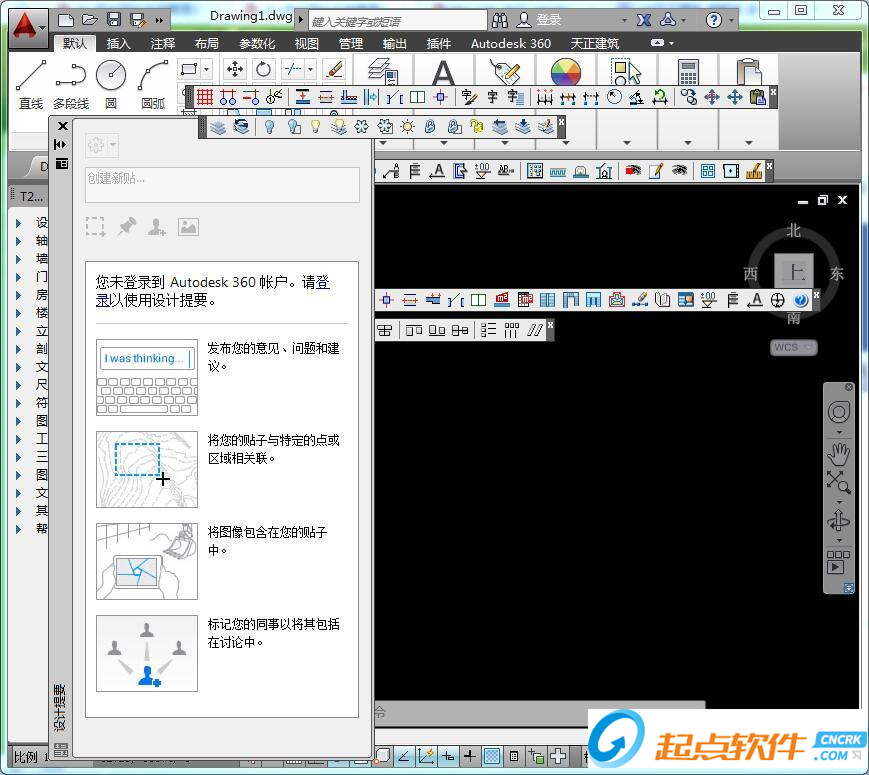The image size is (869, 775).
Task: Toggle the polar tracking status bar icon
Action: [x=405, y=756]
